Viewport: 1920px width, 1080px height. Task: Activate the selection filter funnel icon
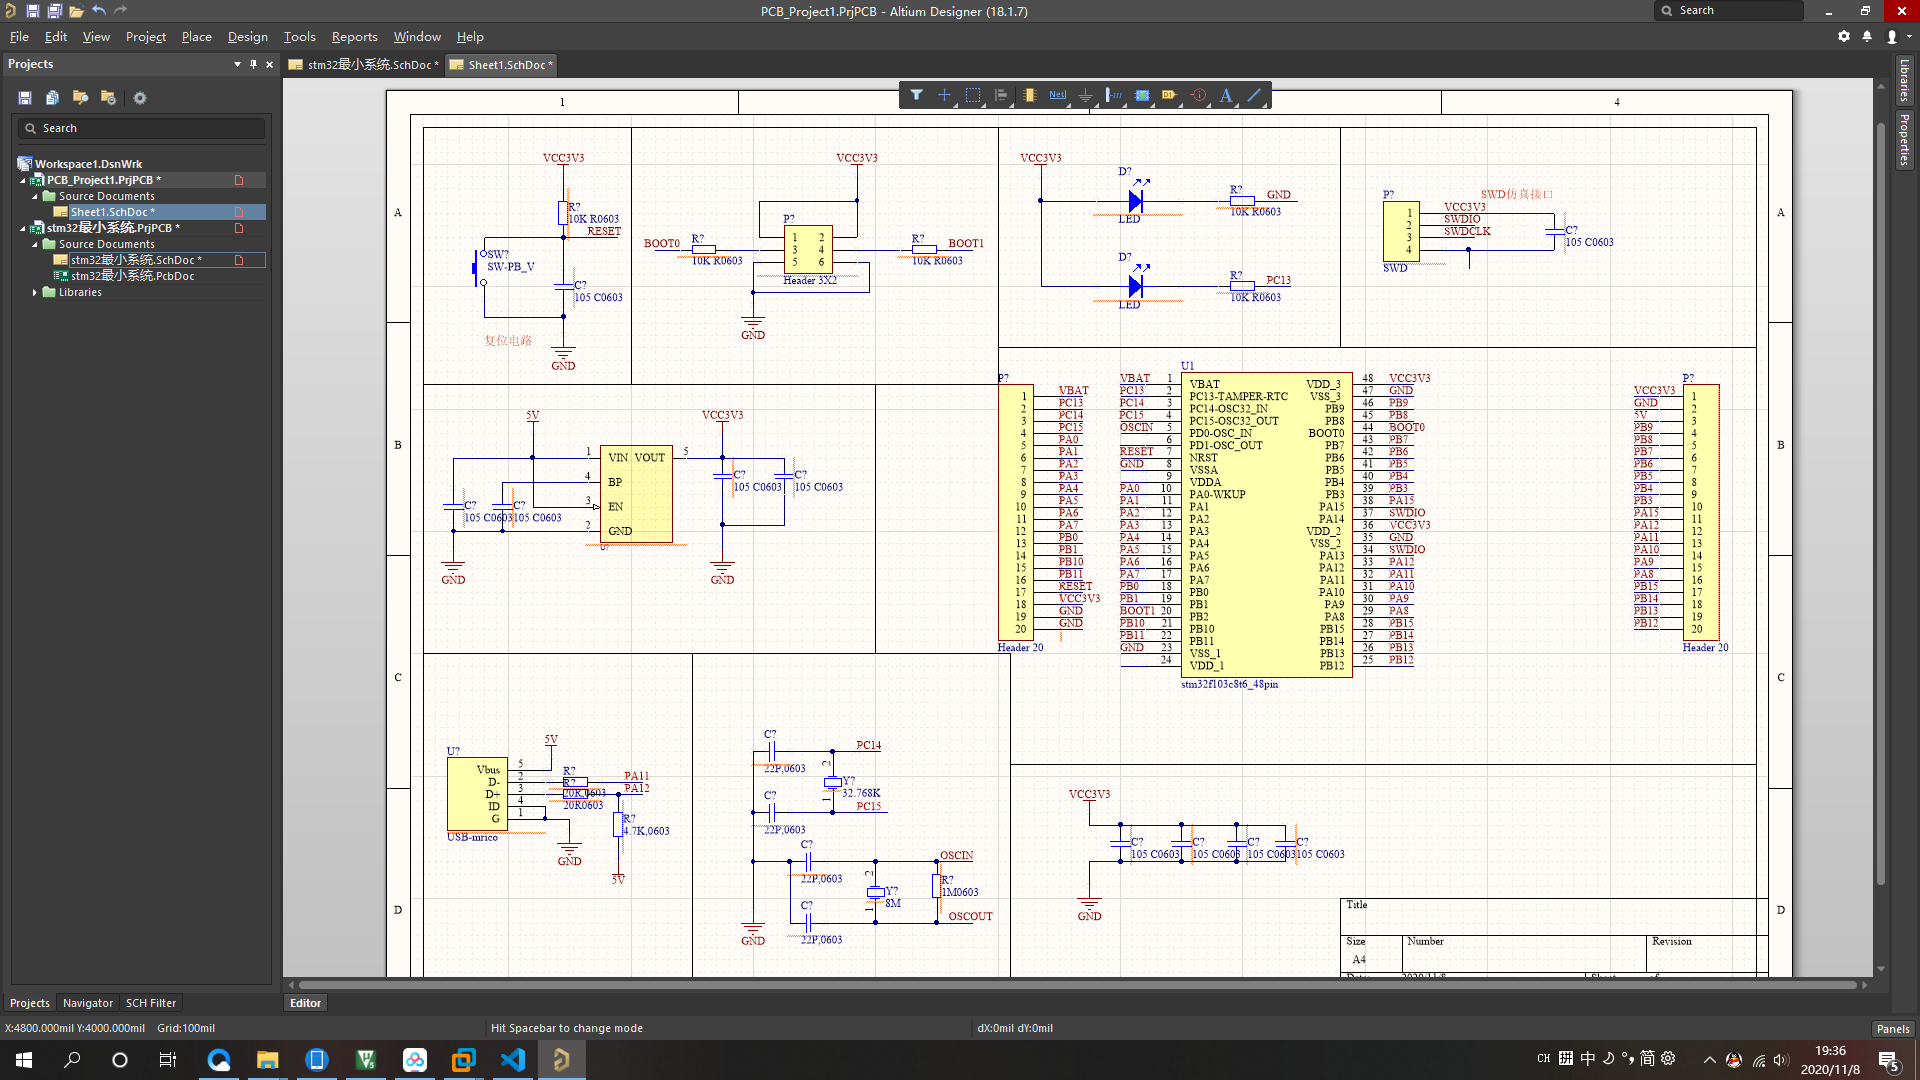pyautogui.click(x=916, y=96)
